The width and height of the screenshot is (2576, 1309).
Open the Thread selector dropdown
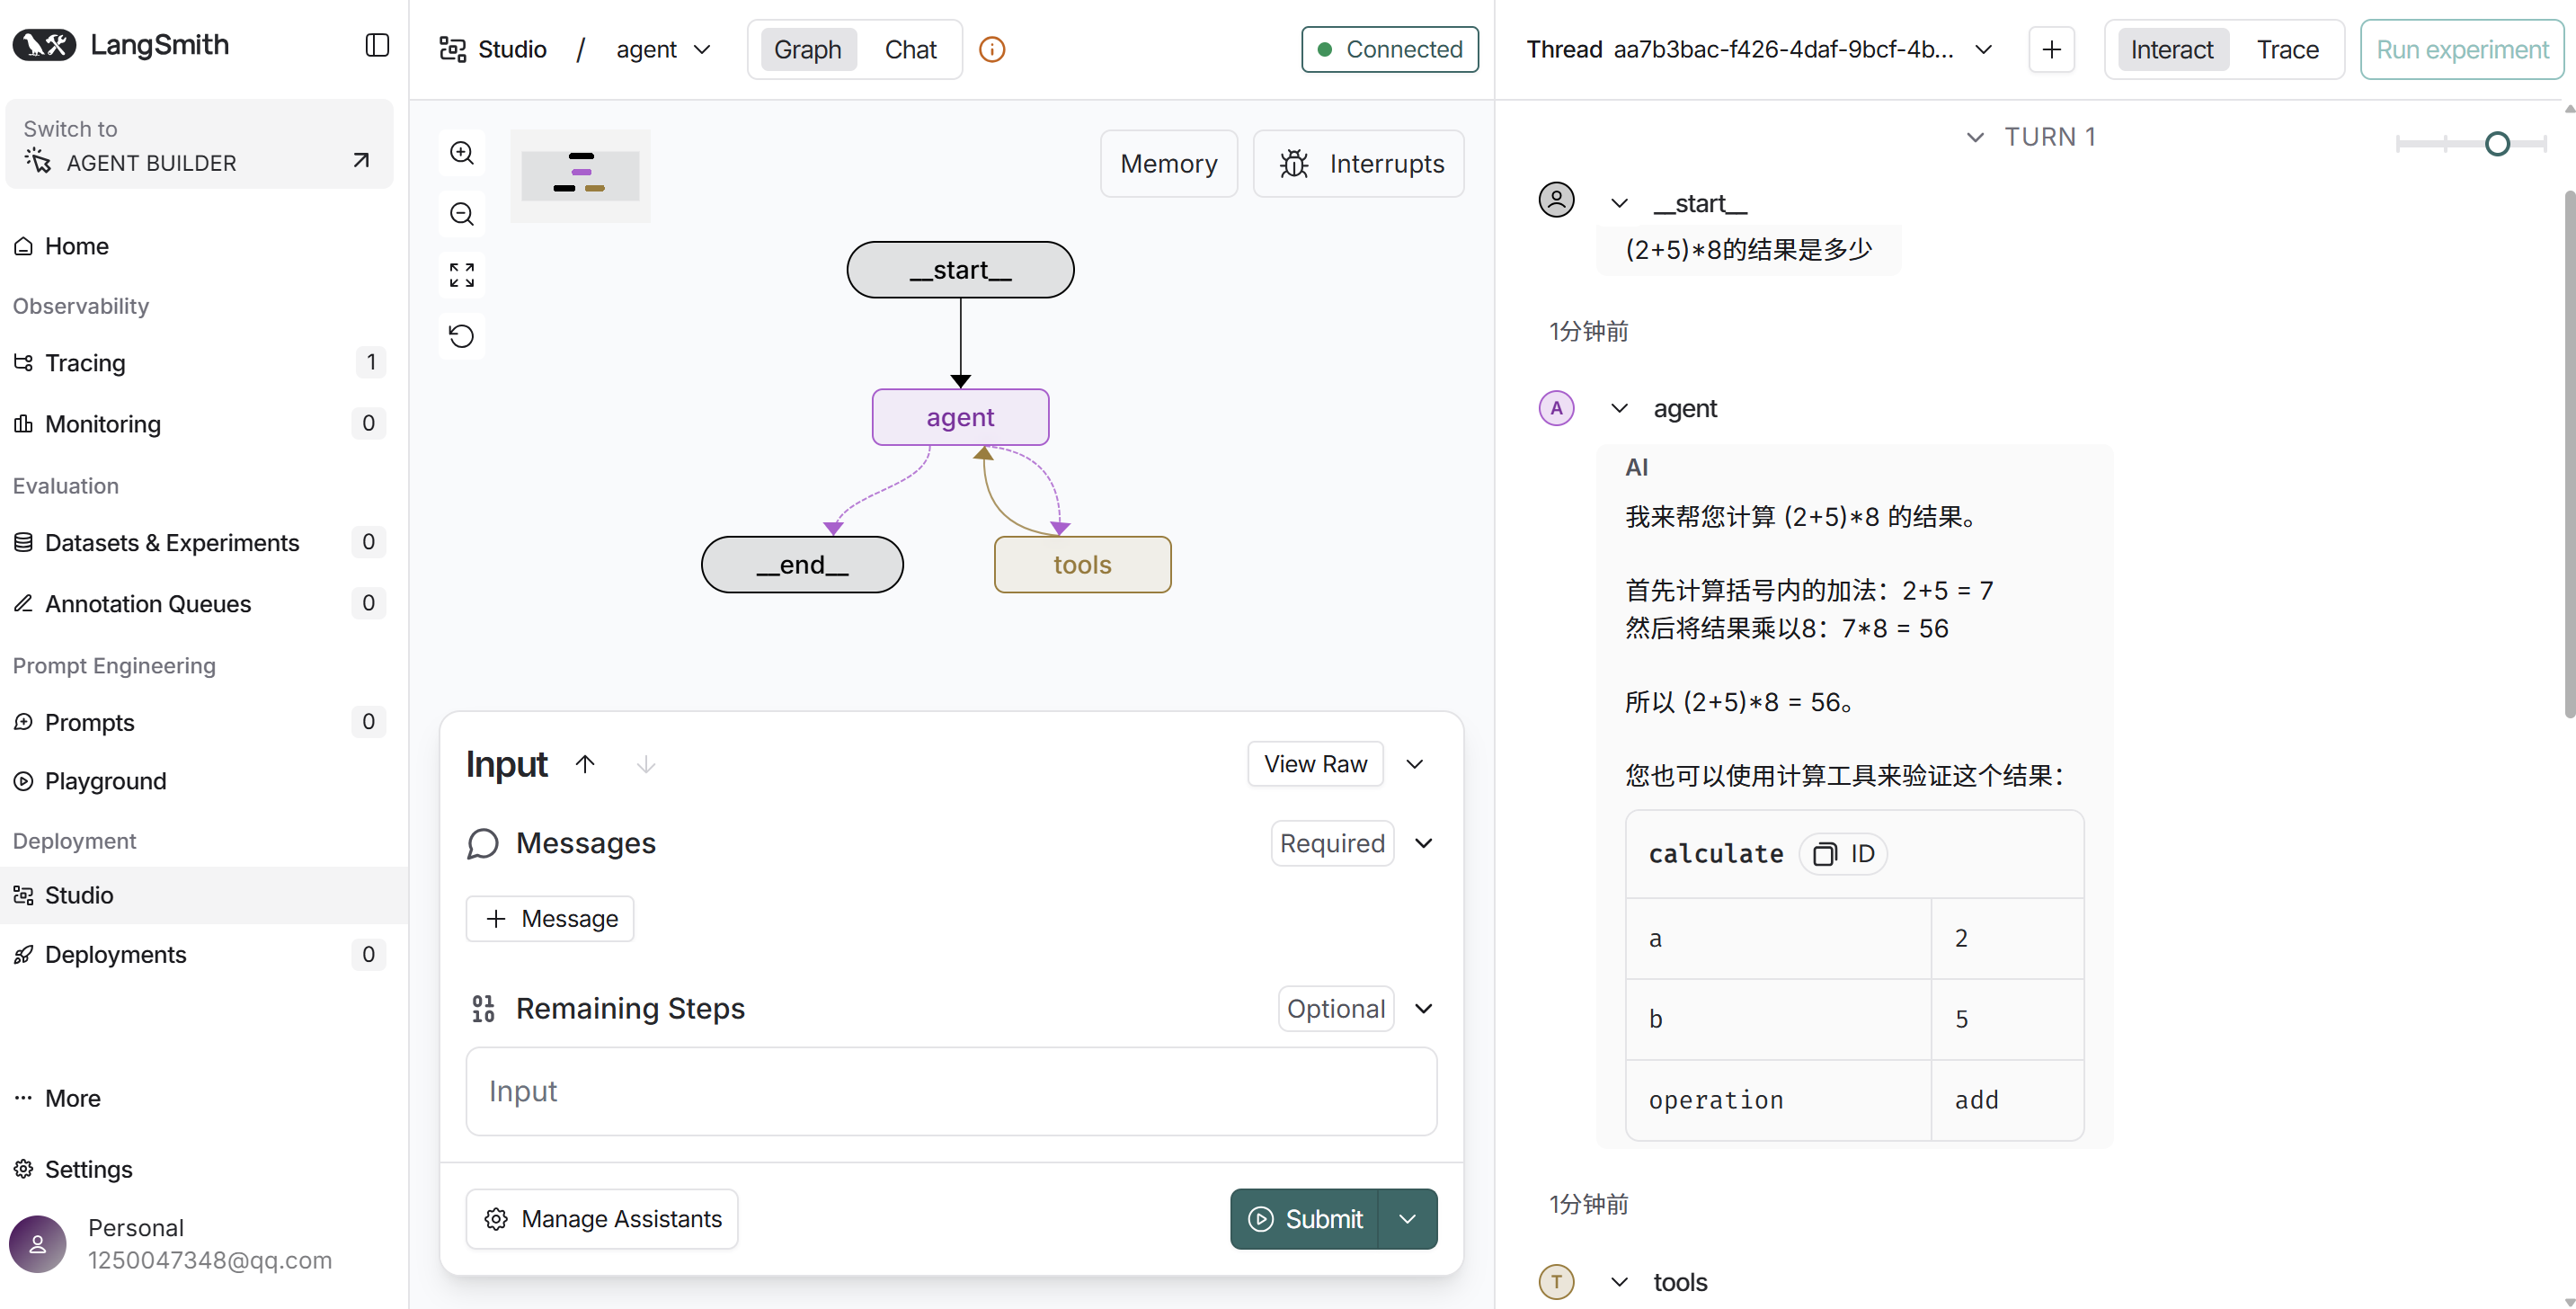click(x=1984, y=49)
